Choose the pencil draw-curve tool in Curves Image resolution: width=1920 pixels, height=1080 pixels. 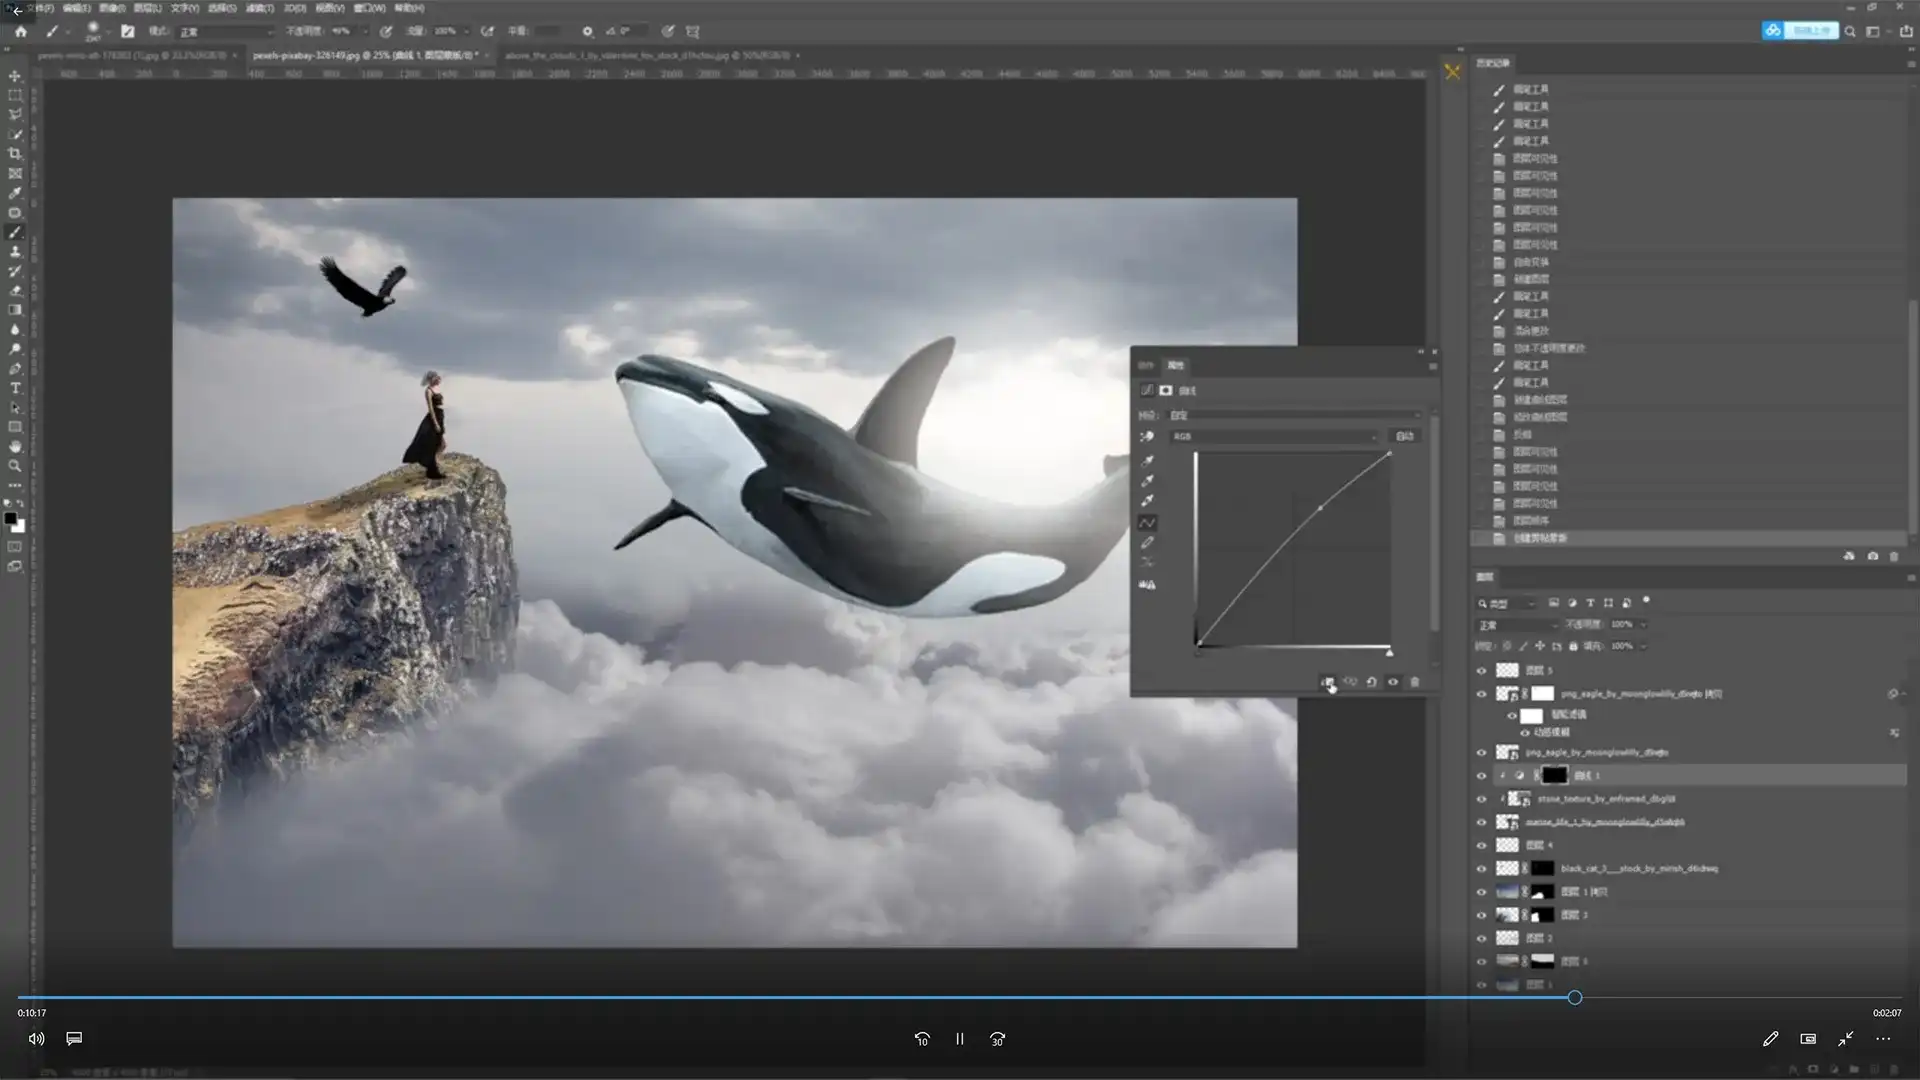point(1148,543)
